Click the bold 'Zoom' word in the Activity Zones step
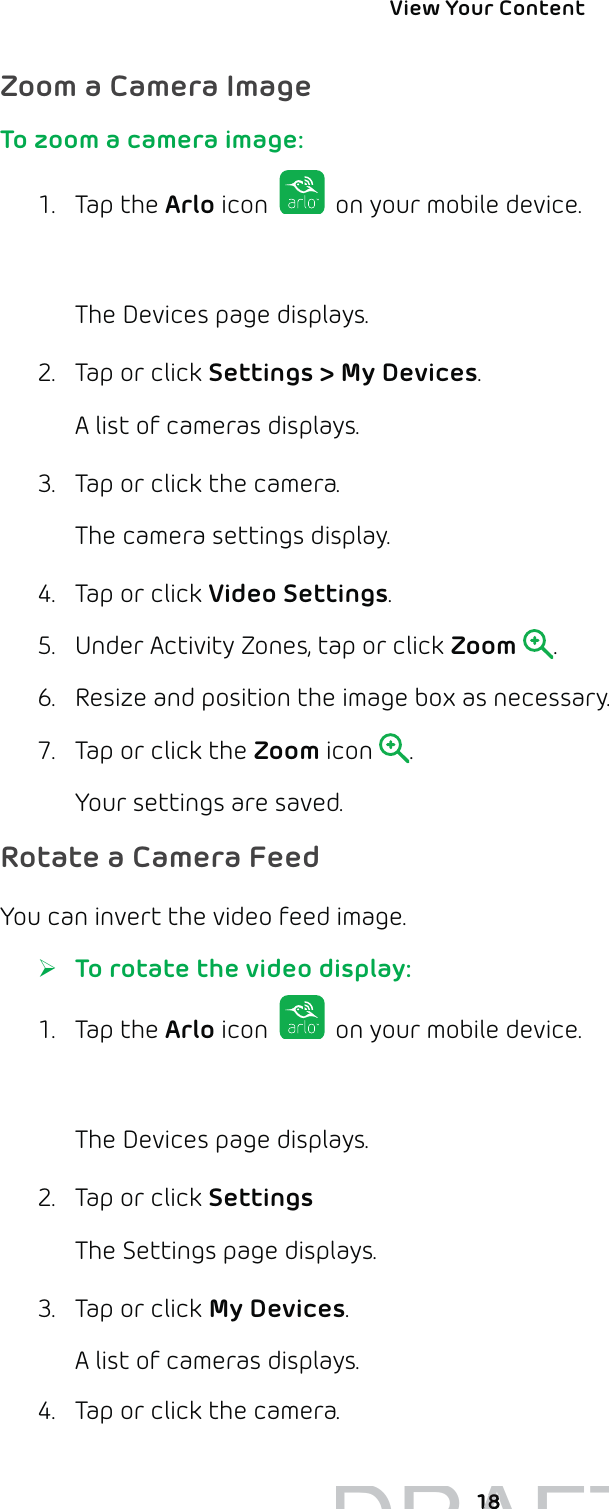Viewport: 609px width, 1509px height. (x=483, y=646)
